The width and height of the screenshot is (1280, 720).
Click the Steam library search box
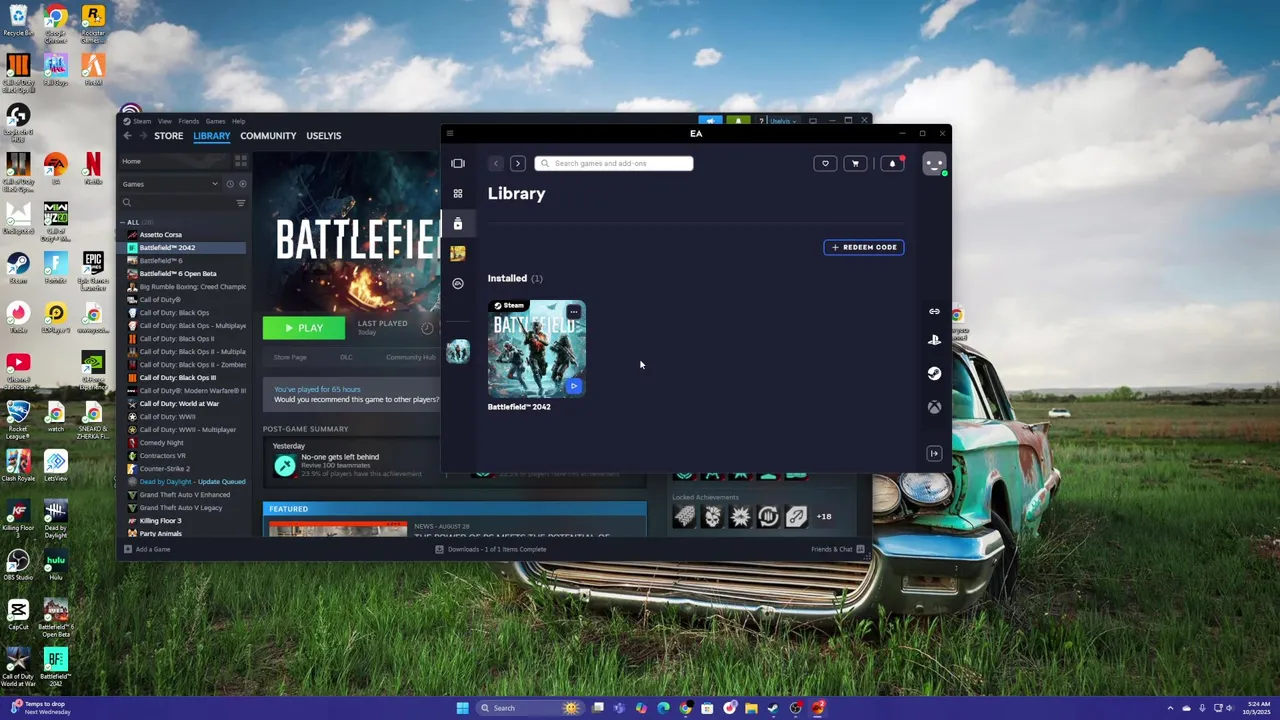click(177, 203)
